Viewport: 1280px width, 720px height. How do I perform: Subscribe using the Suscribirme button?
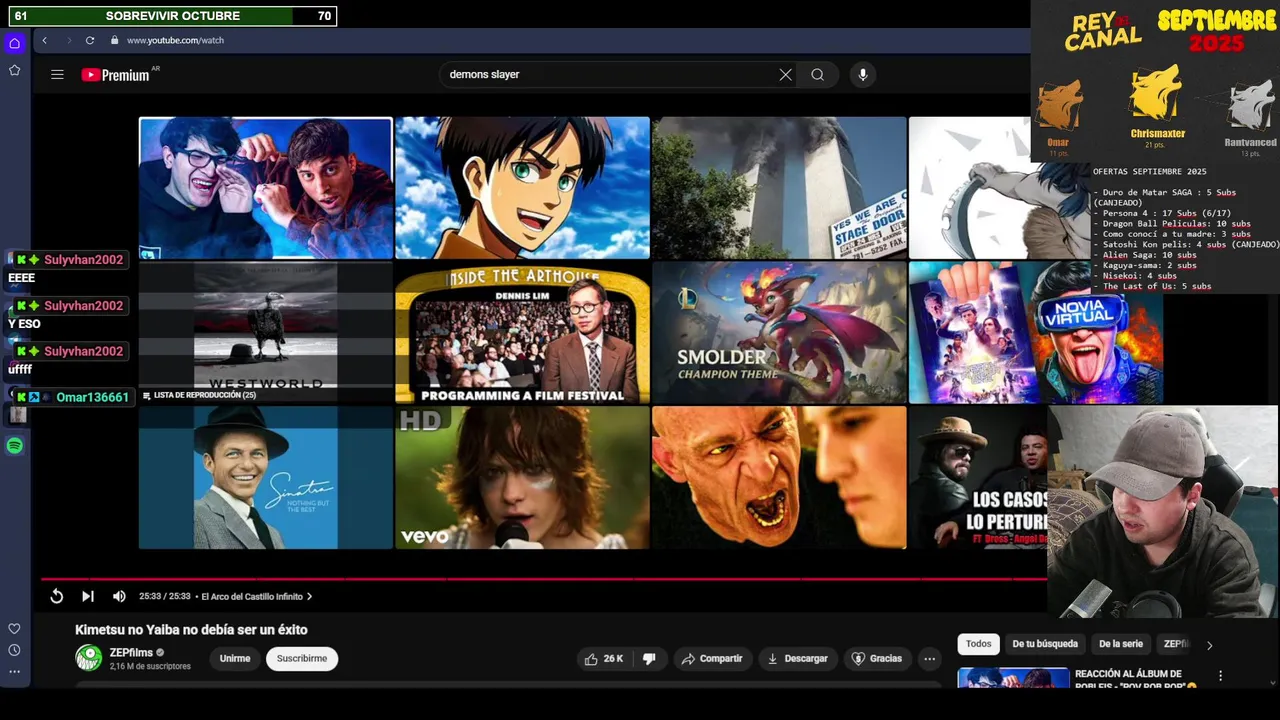(x=302, y=658)
